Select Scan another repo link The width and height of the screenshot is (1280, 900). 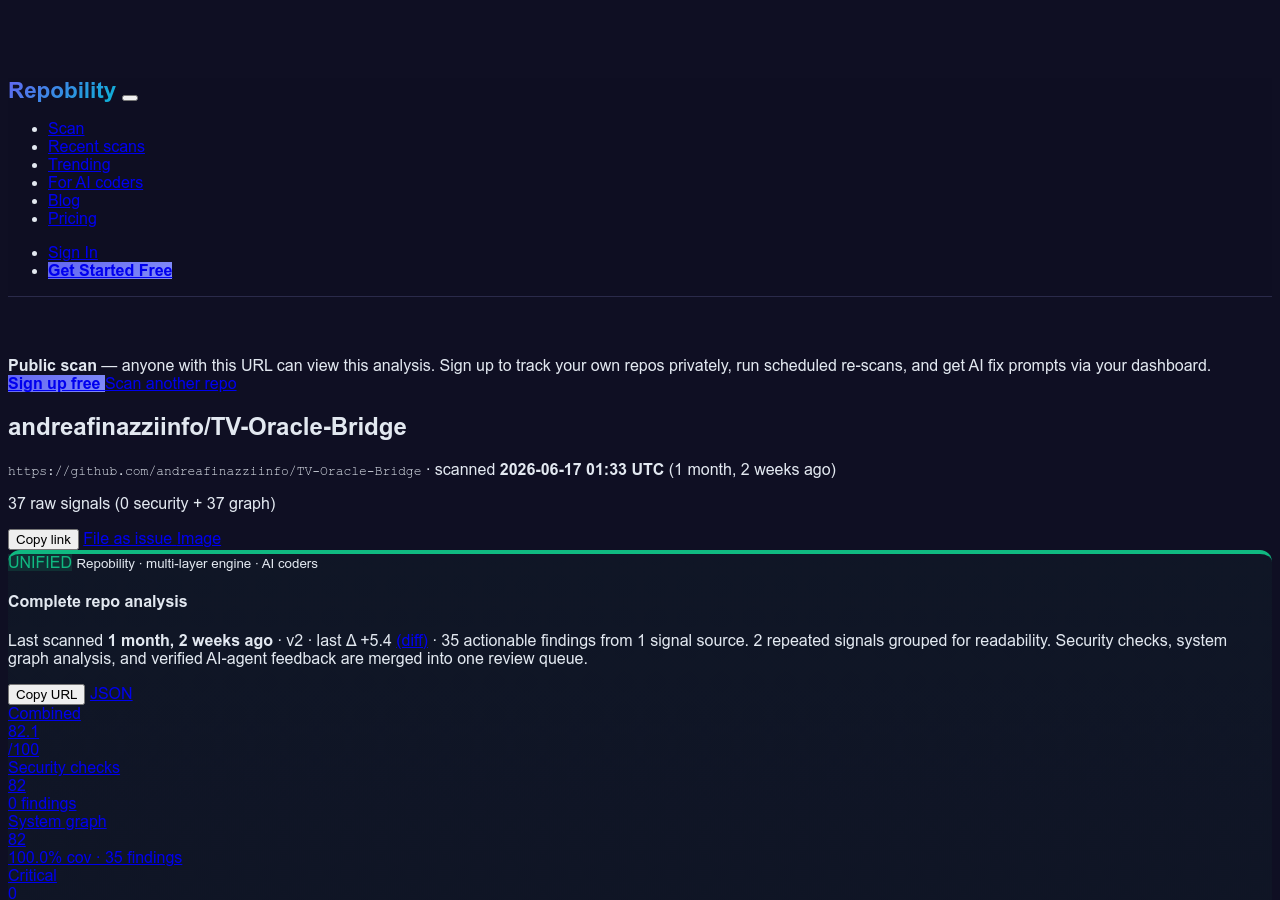171,383
